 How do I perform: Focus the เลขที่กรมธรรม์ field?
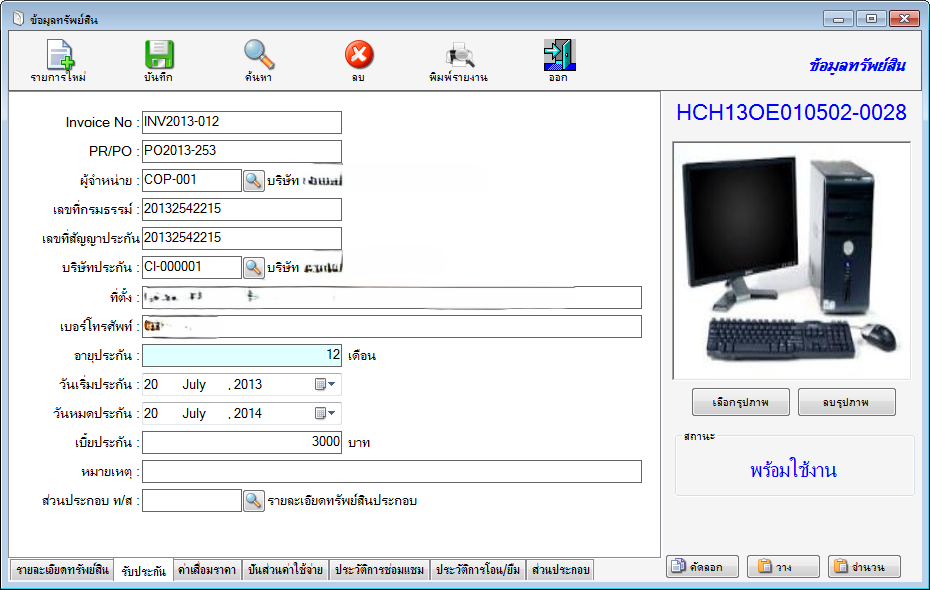coord(242,209)
